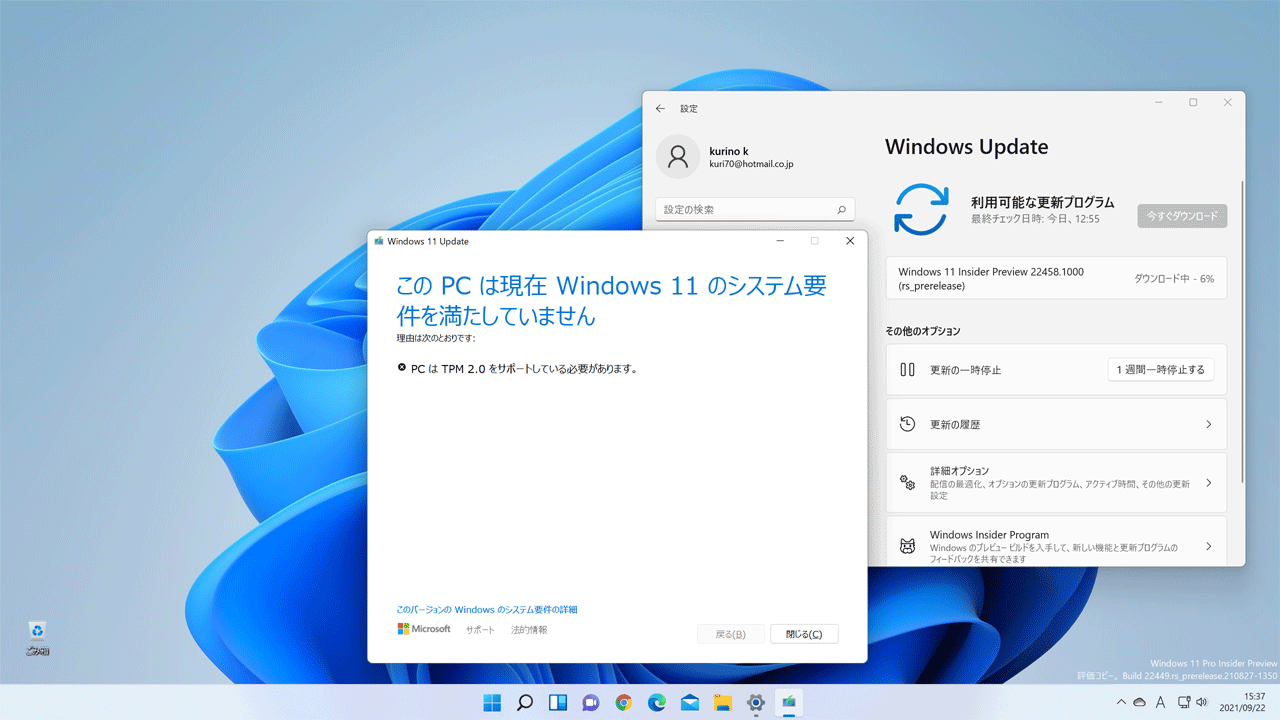Click ダウンロード中 - 6% progress status
The width and height of the screenshot is (1280, 720).
(1174, 279)
